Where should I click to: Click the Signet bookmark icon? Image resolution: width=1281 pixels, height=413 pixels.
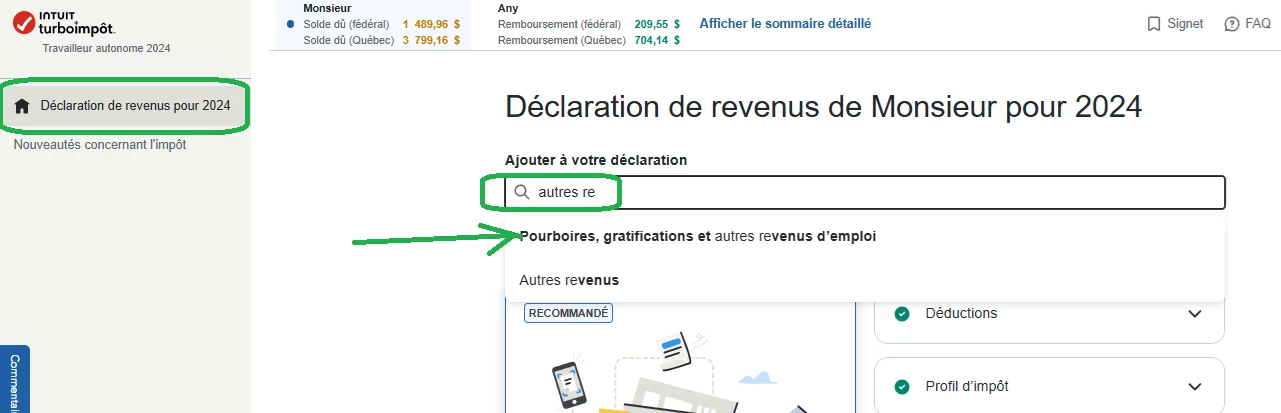[x=1153, y=23]
